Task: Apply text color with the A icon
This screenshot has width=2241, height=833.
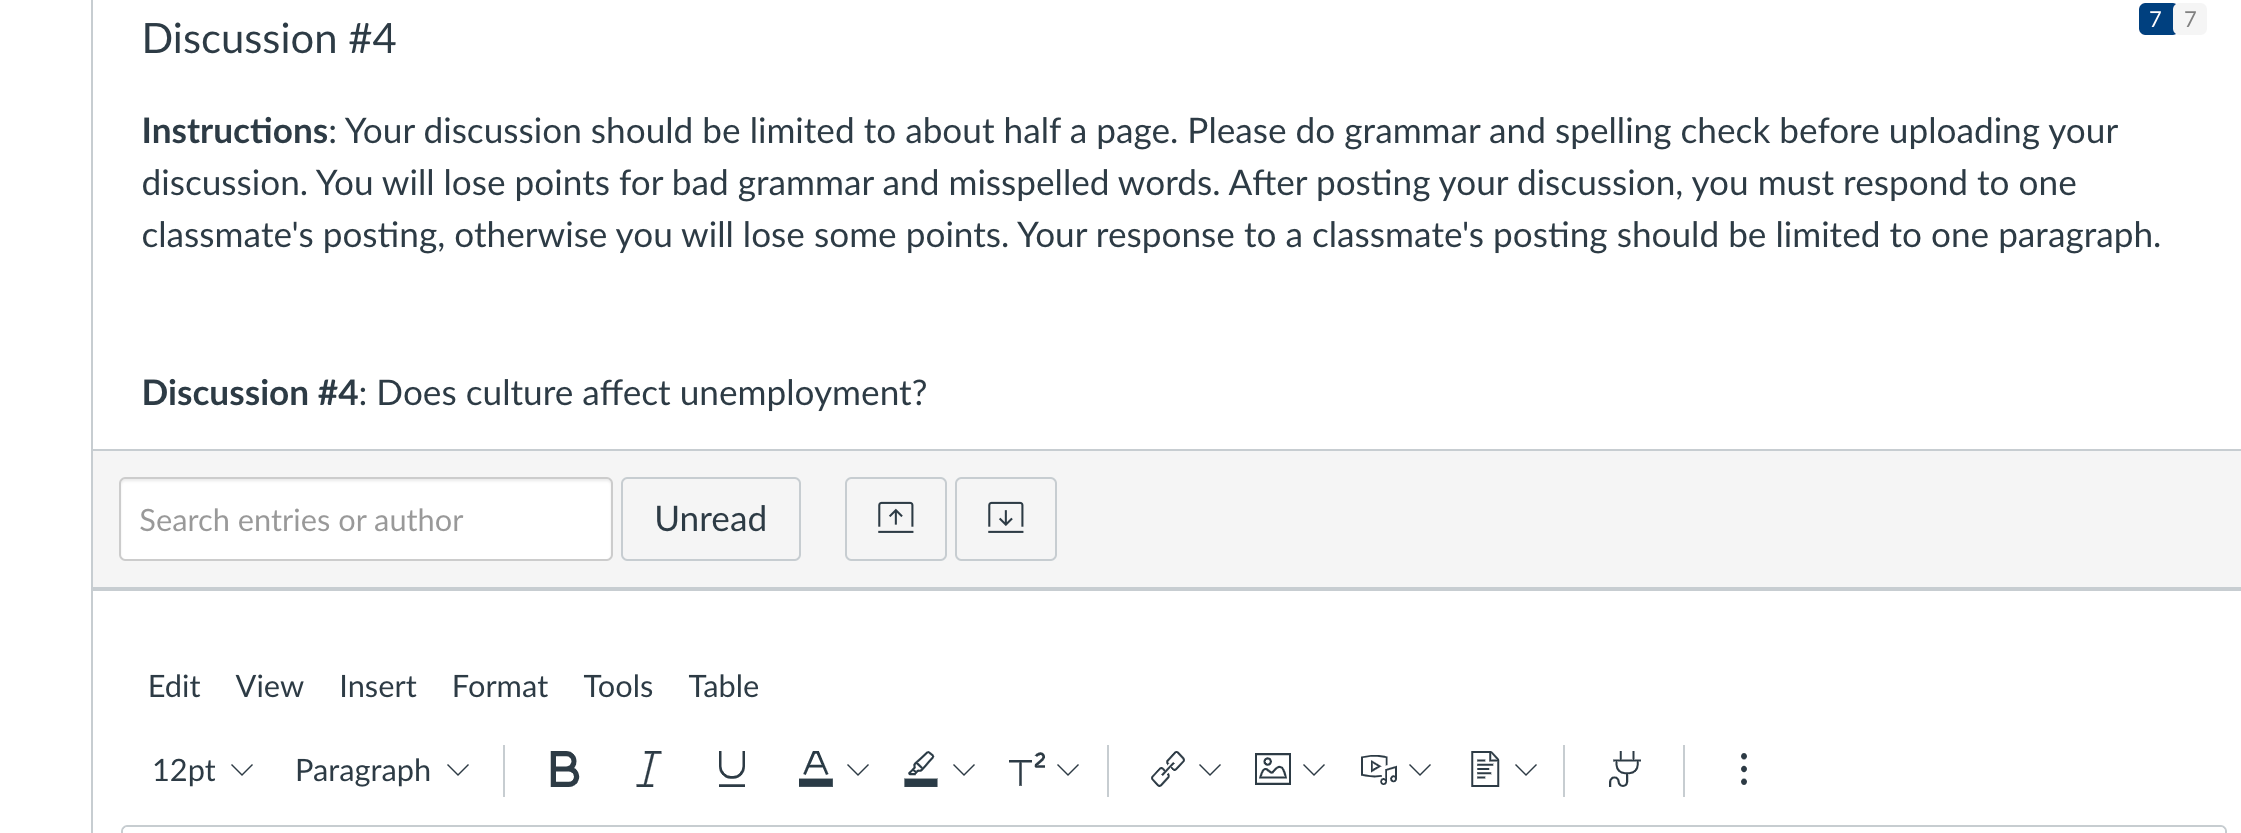Action: coord(816,770)
